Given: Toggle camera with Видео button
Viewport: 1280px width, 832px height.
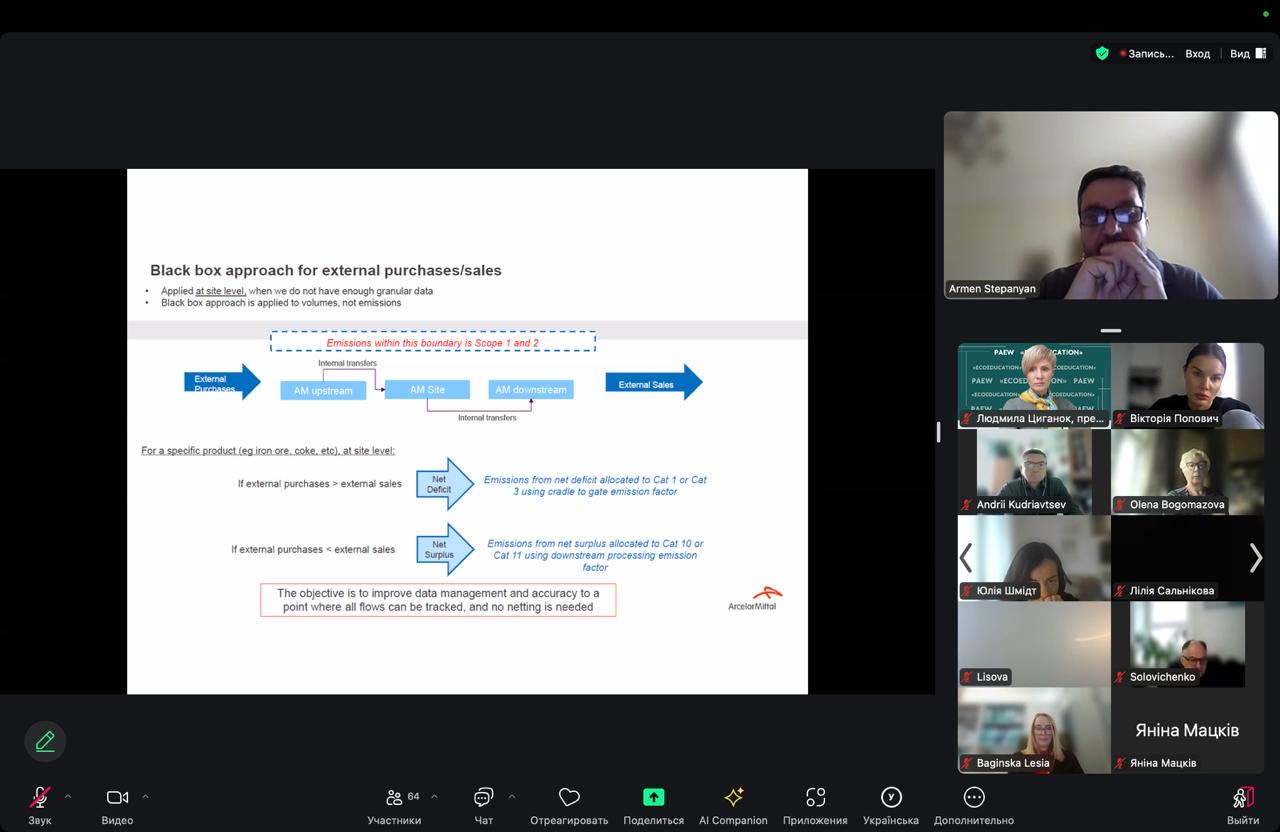Looking at the screenshot, I should (x=117, y=798).
